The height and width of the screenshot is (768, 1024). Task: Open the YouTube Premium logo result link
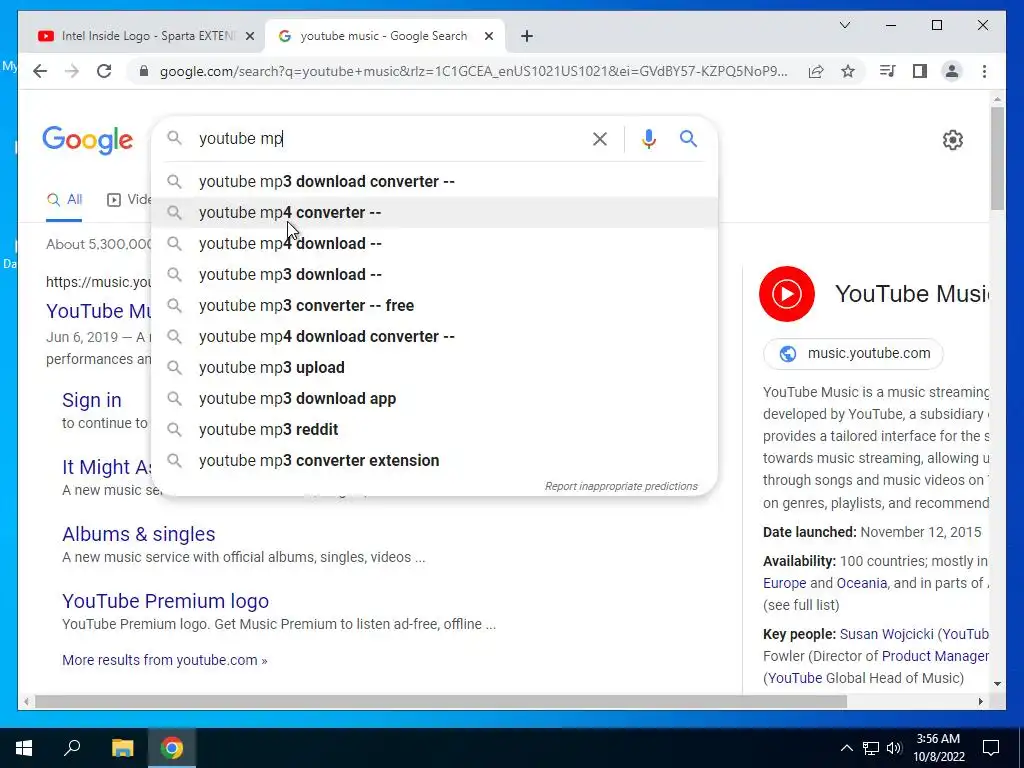(165, 601)
